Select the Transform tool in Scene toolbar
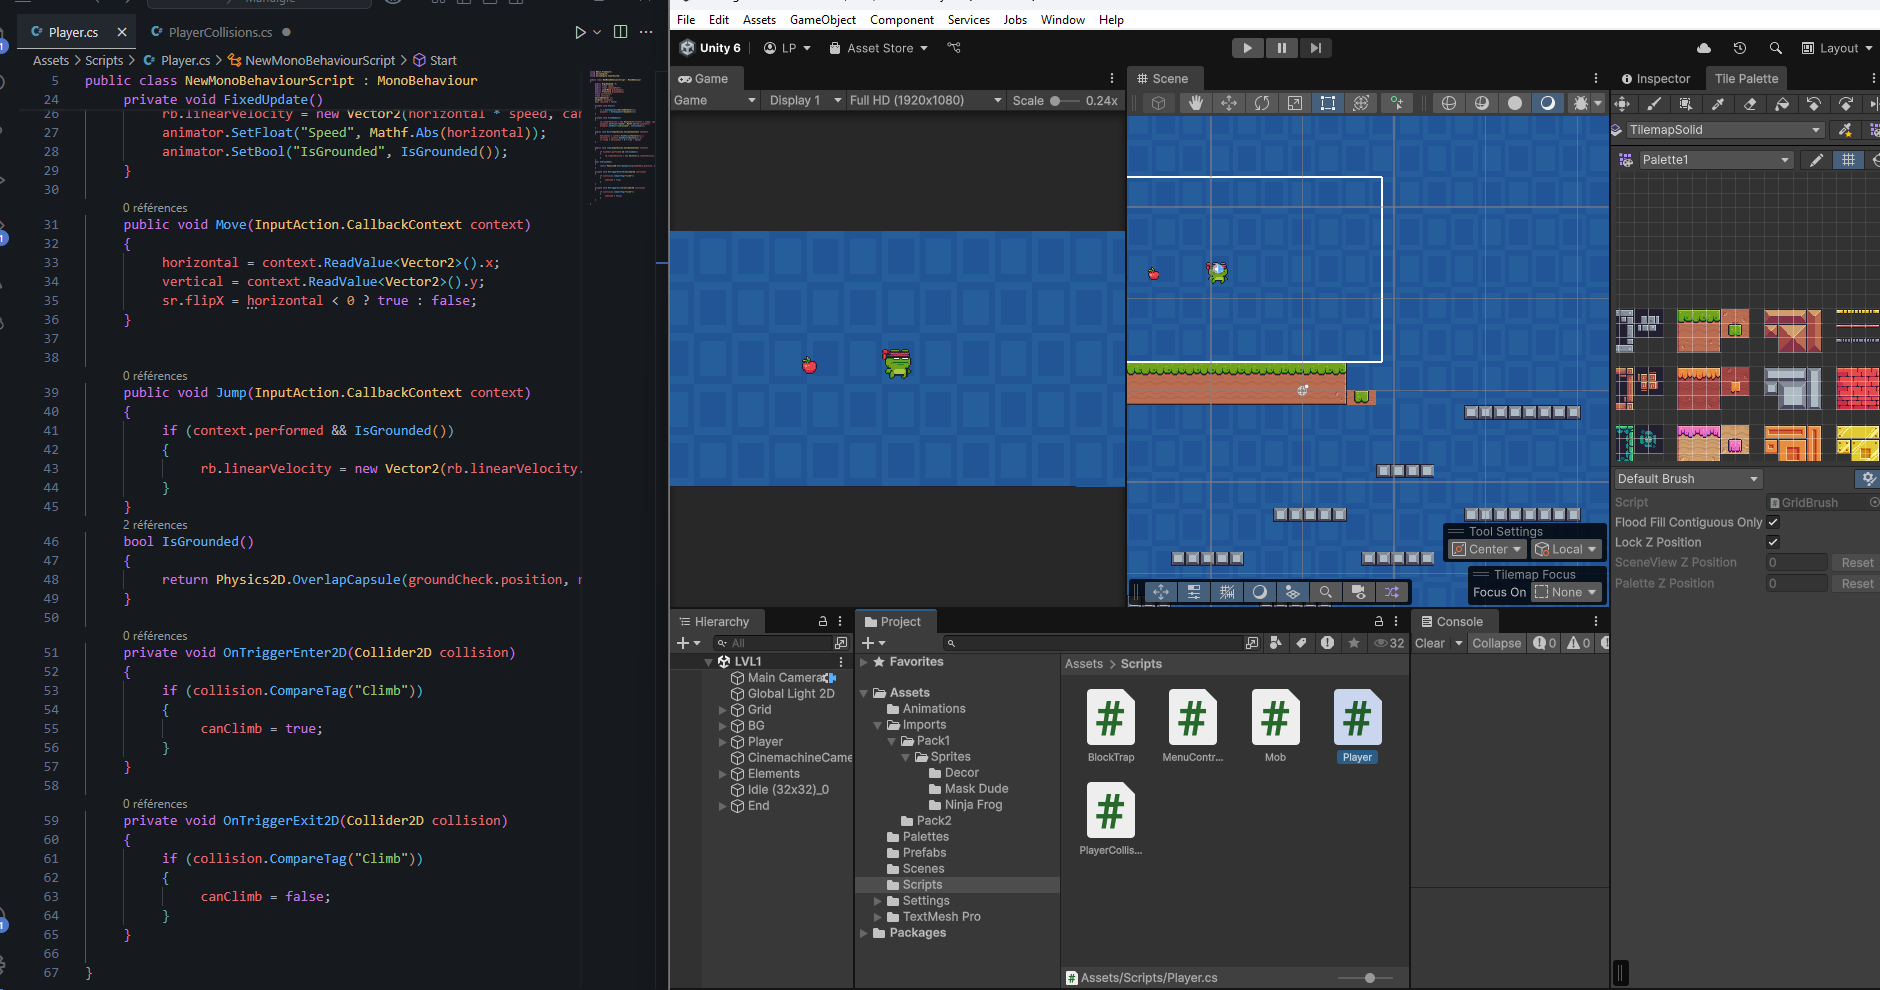The image size is (1880, 990). (x=1360, y=103)
